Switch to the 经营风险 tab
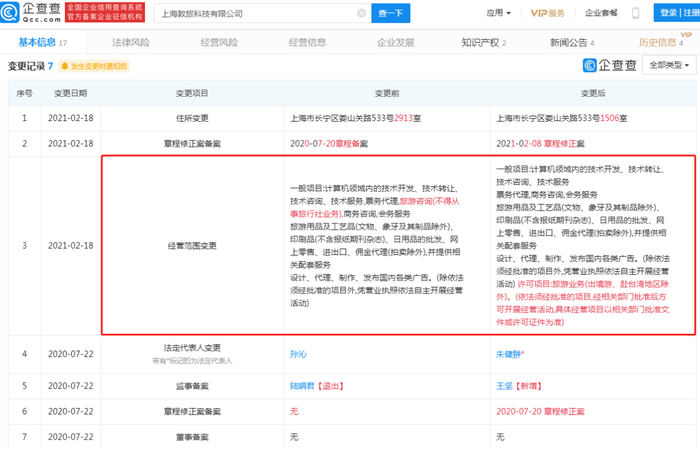Screen dimensions: 700x449 coord(219,42)
